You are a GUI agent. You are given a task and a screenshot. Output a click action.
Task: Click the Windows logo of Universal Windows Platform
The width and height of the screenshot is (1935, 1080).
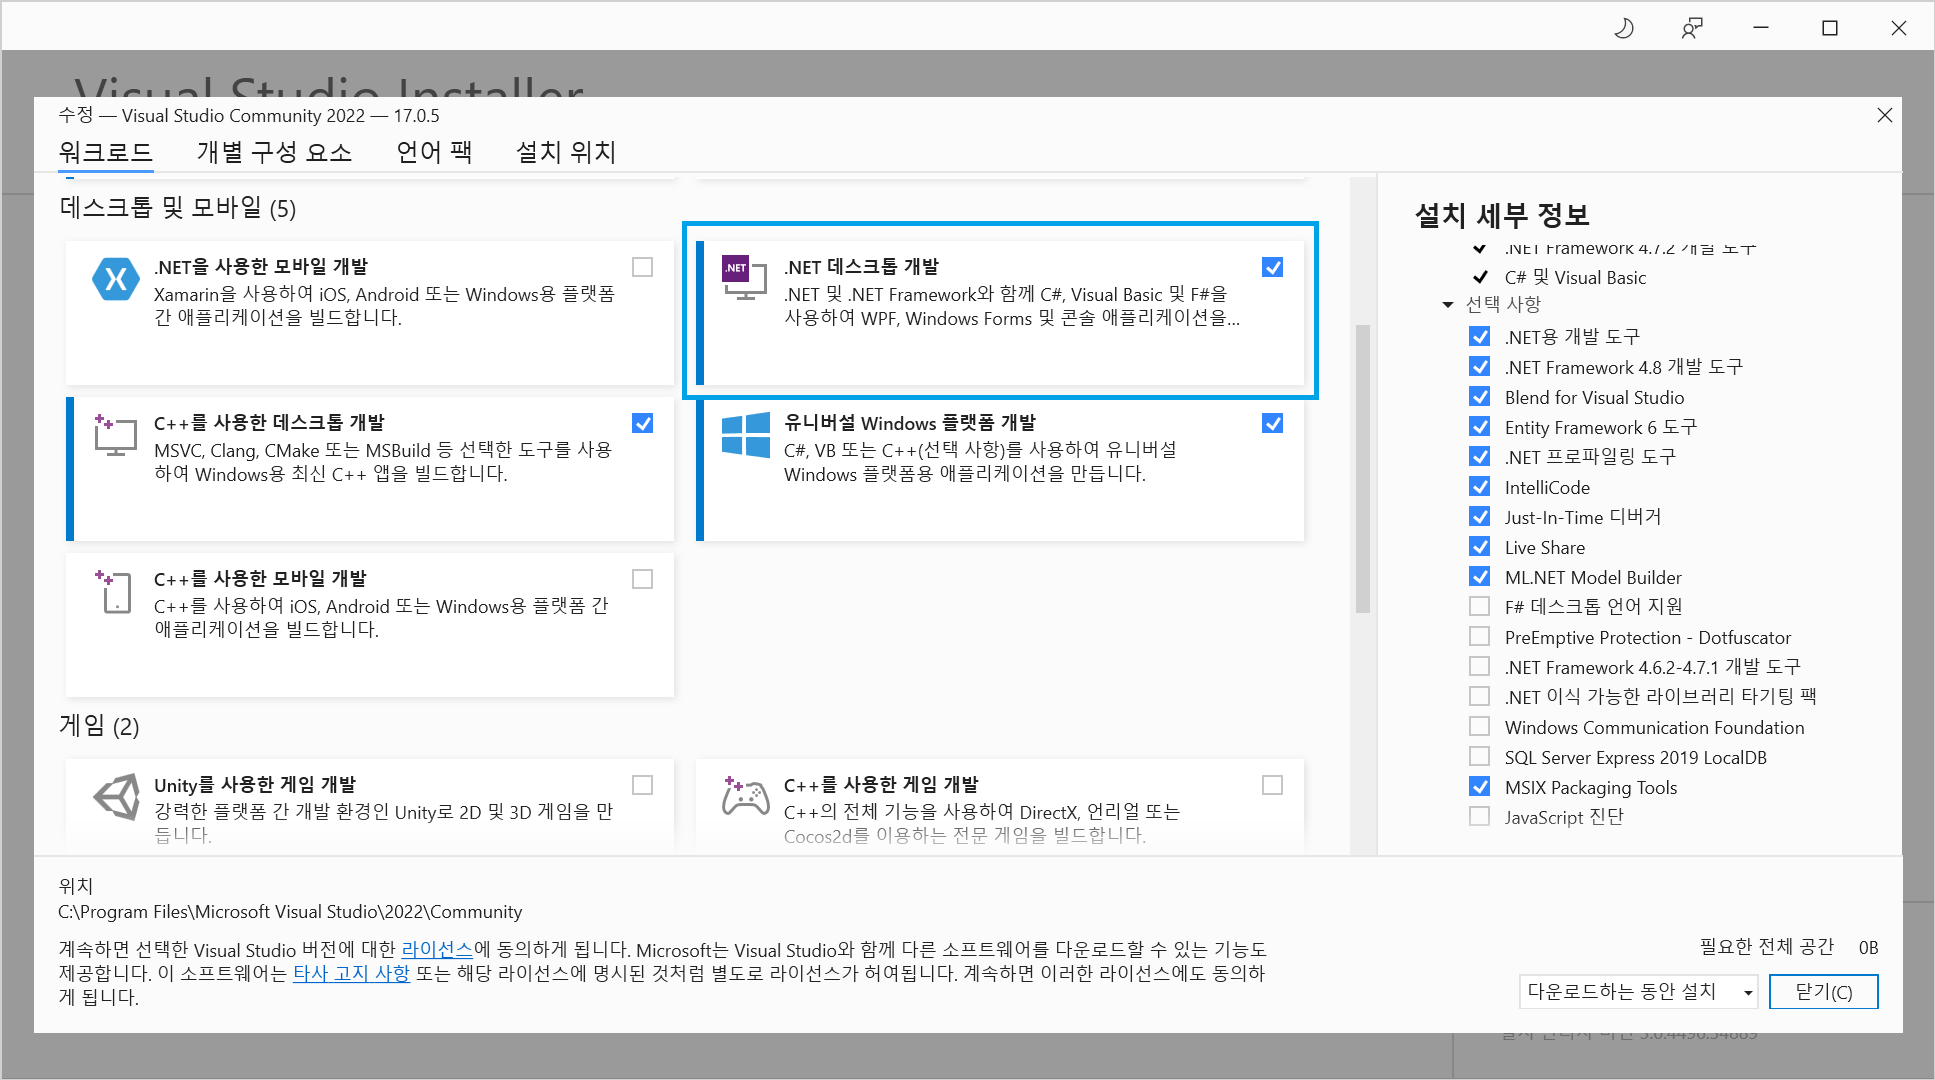point(746,435)
